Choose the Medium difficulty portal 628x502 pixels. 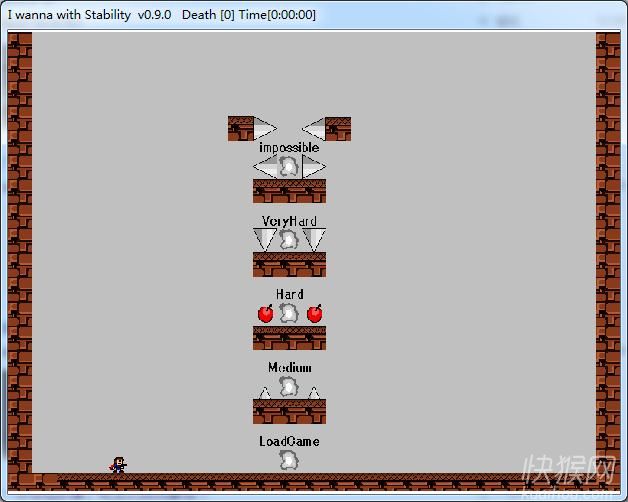pos(289,386)
